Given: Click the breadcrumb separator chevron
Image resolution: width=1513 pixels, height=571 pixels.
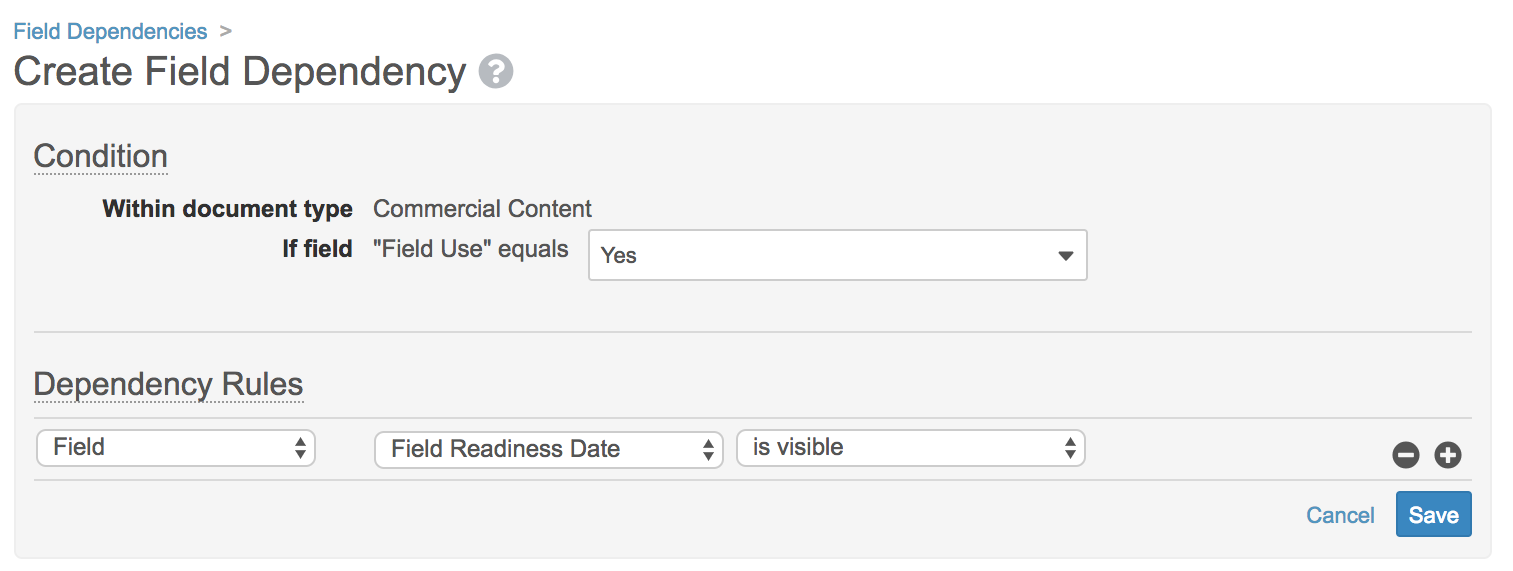Looking at the screenshot, I should click(x=226, y=31).
